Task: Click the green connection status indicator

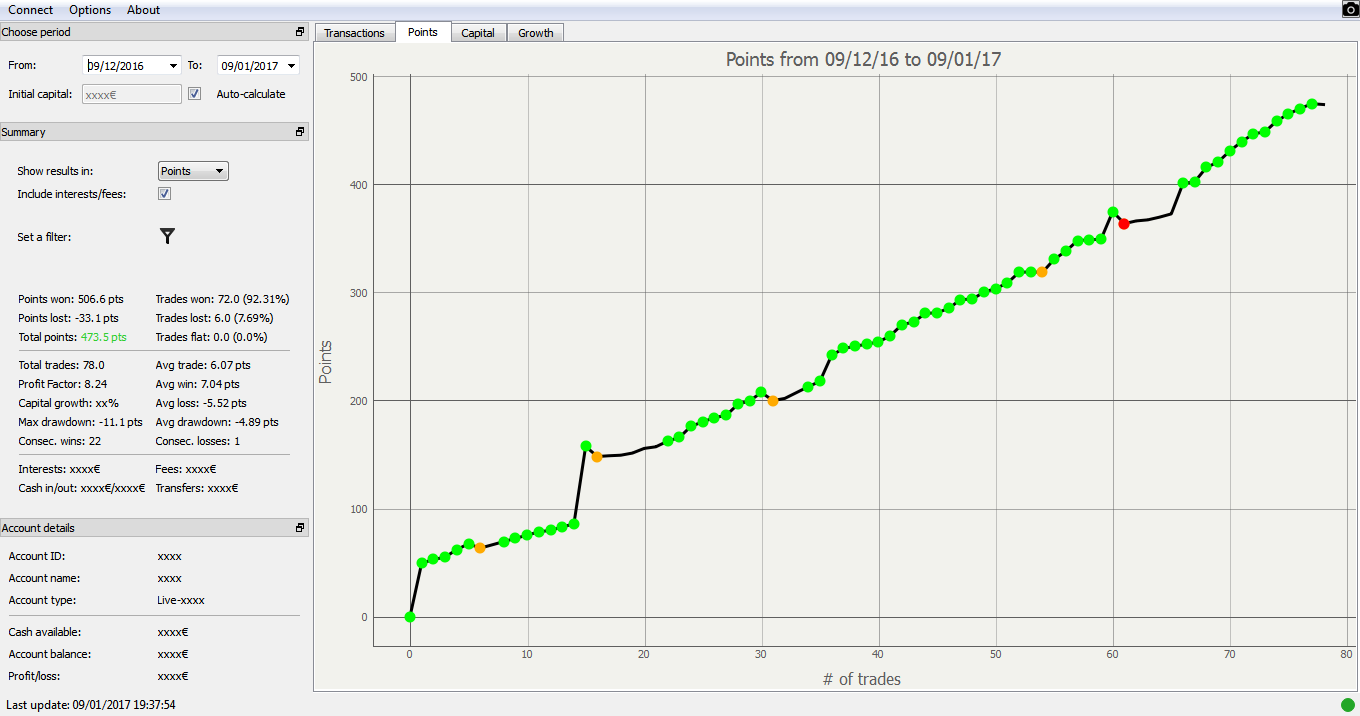Action: coord(1347,705)
